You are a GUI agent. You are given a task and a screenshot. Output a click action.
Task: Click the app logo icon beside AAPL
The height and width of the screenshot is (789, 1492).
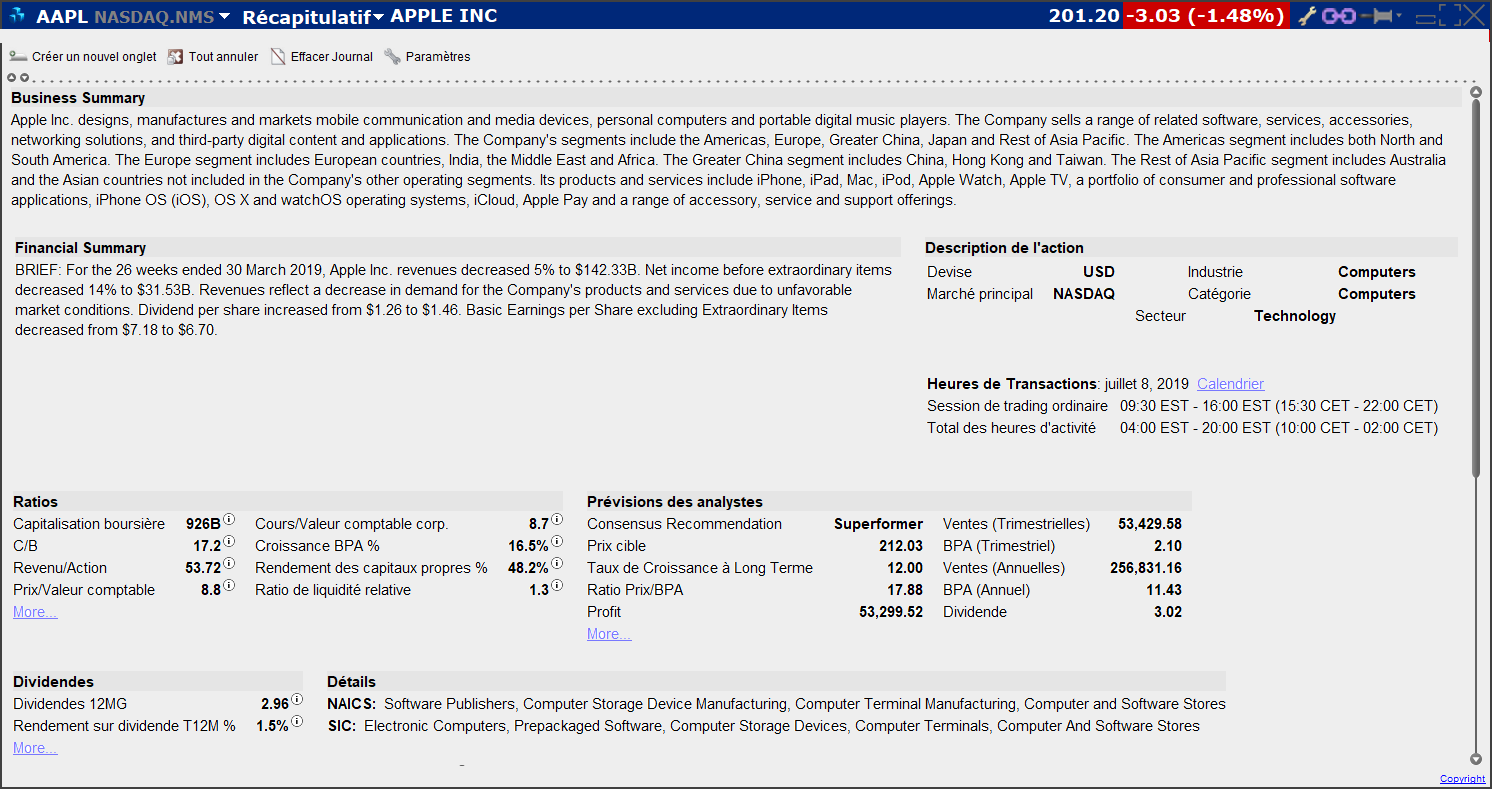coord(17,15)
